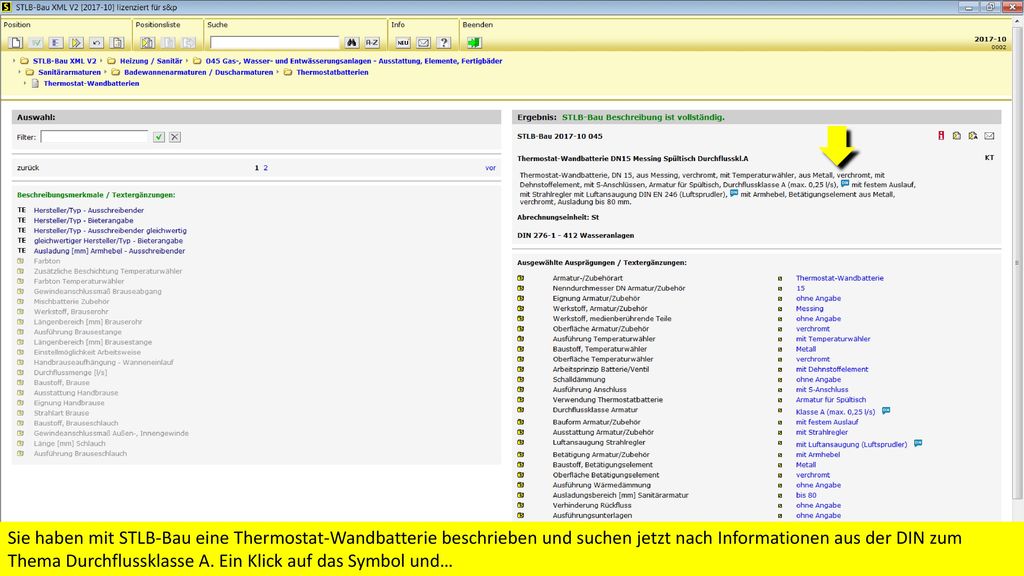Click the list view icon labelled E in Position toolbar
The image size is (1024, 576).
(56, 42)
